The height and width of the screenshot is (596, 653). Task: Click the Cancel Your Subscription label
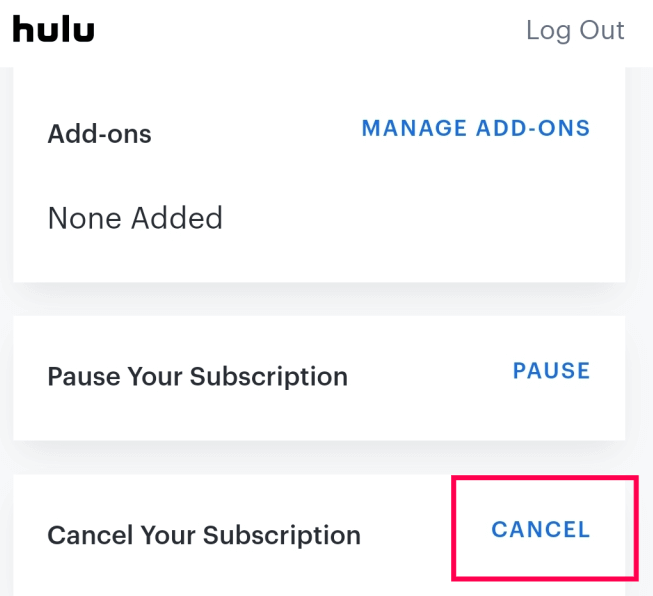pyautogui.click(x=204, y=534)
